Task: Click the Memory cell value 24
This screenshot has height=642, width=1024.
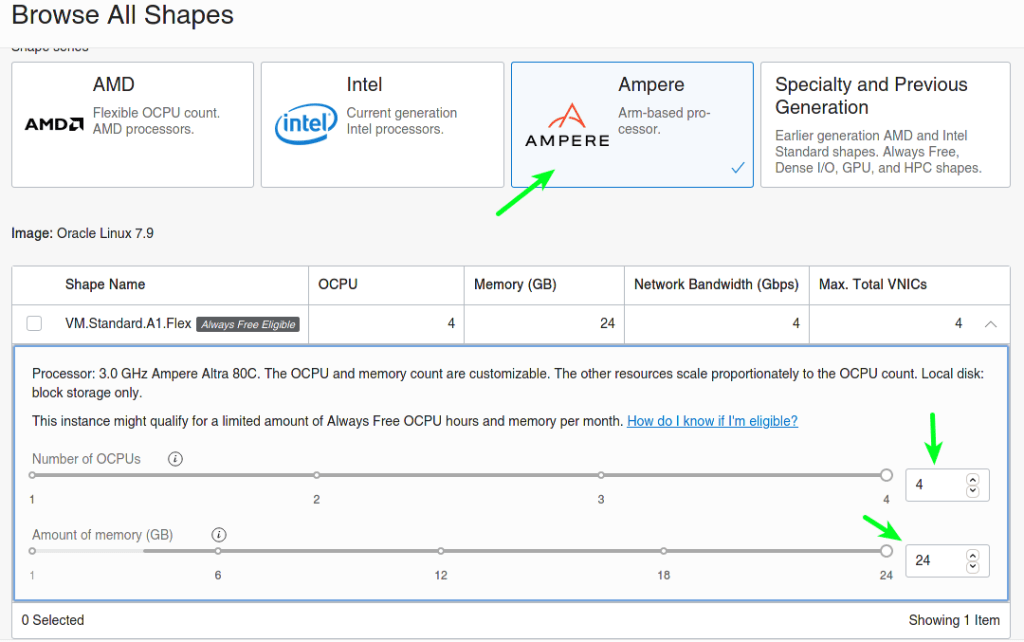Action: [x=607, y=323]
